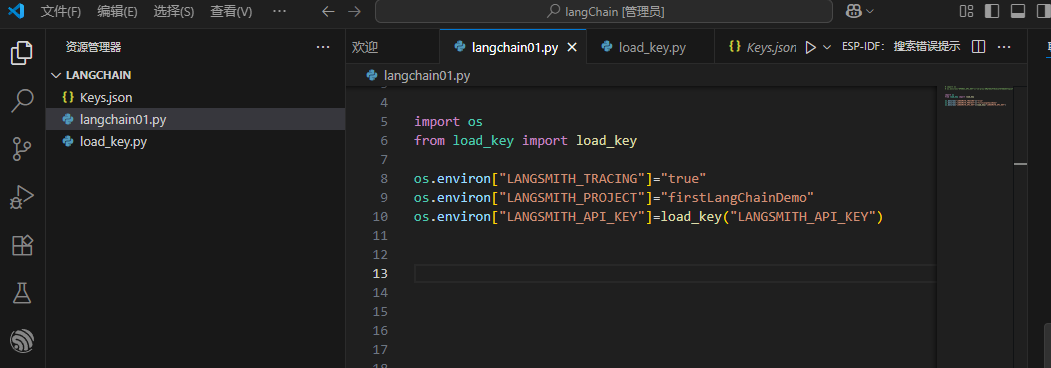This screenshot has height=368, width=1051.
Task: Open the 选择(S) menu
Action: [173, 11]
